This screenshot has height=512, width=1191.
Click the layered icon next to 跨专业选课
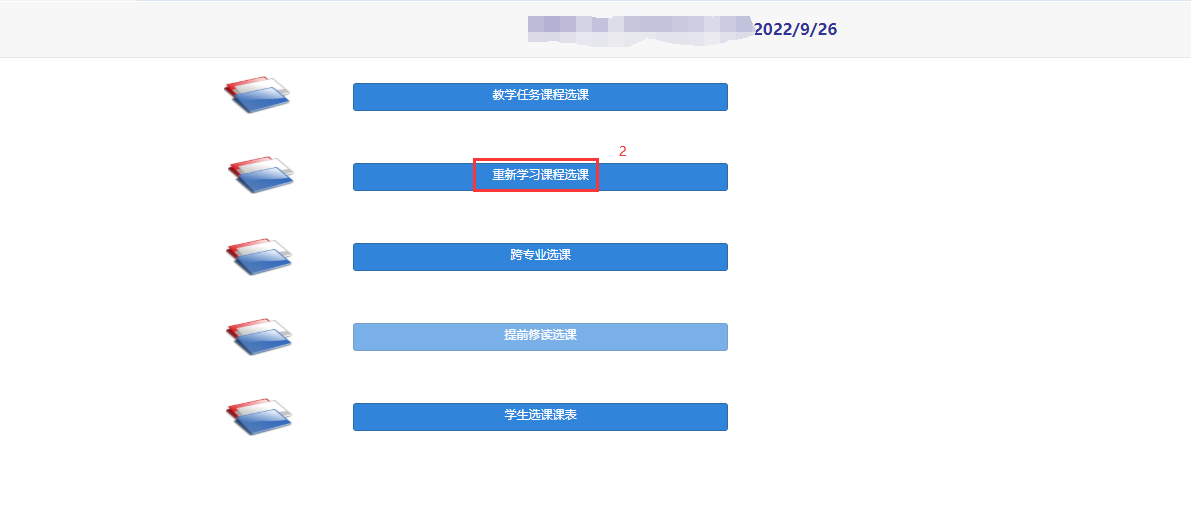pos(259,257)
